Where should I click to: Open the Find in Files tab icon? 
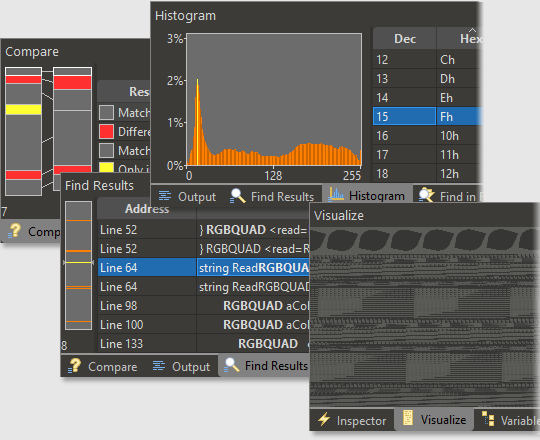point(426,195)
